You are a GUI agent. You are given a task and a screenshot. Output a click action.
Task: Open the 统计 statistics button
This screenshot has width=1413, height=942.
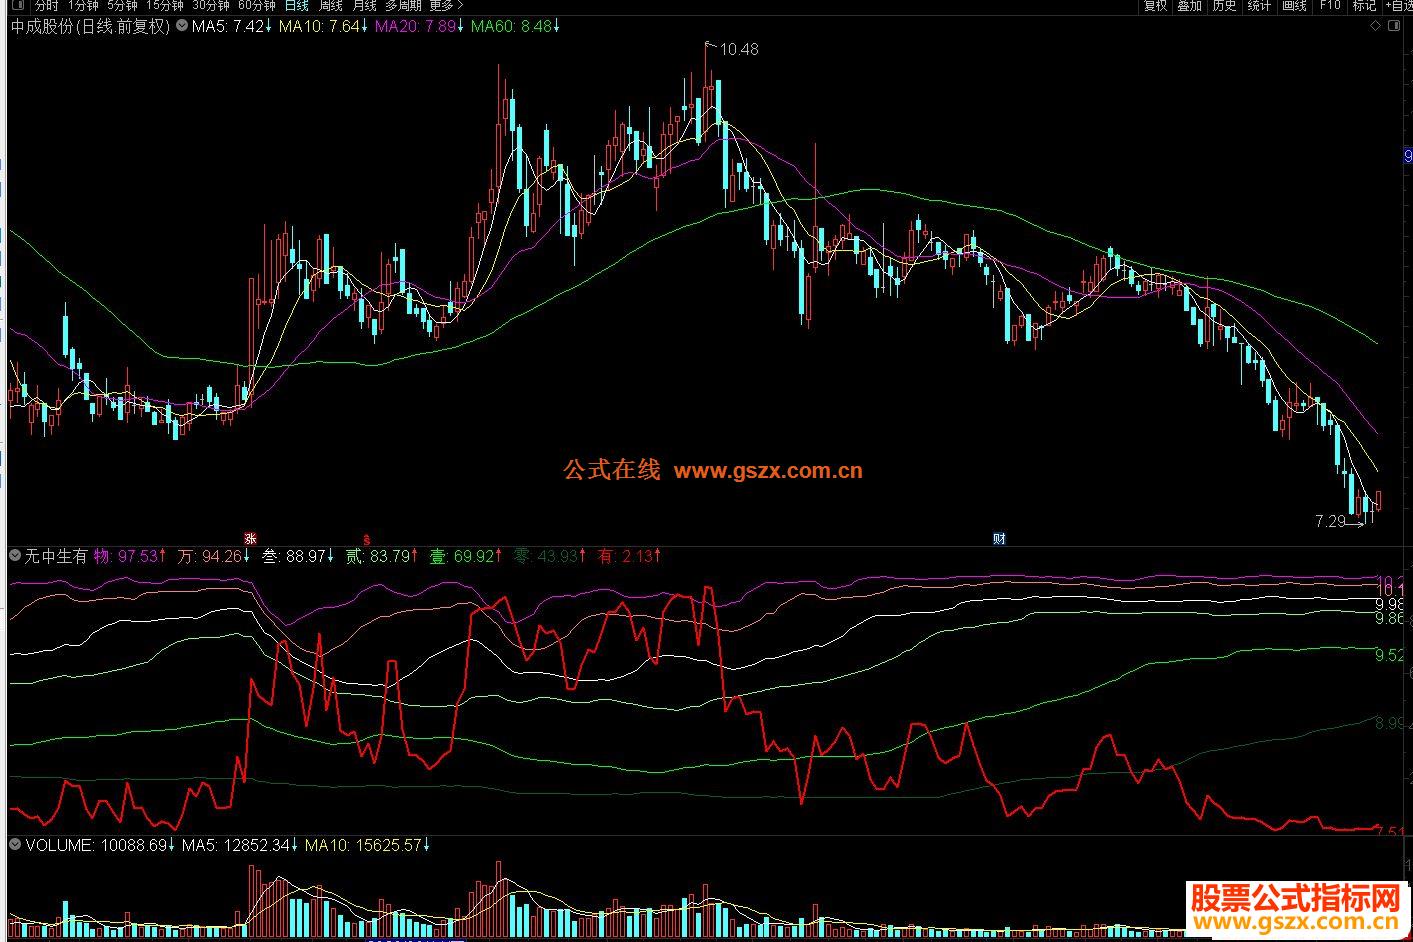(1259, 6)
